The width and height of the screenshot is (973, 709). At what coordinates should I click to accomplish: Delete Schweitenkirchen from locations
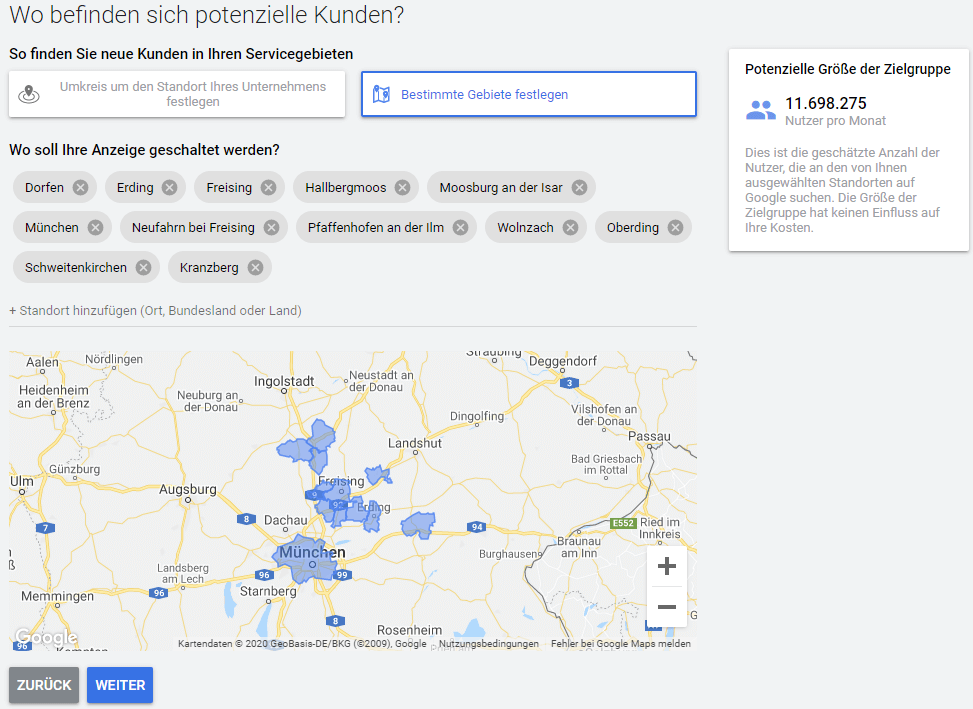143,267
